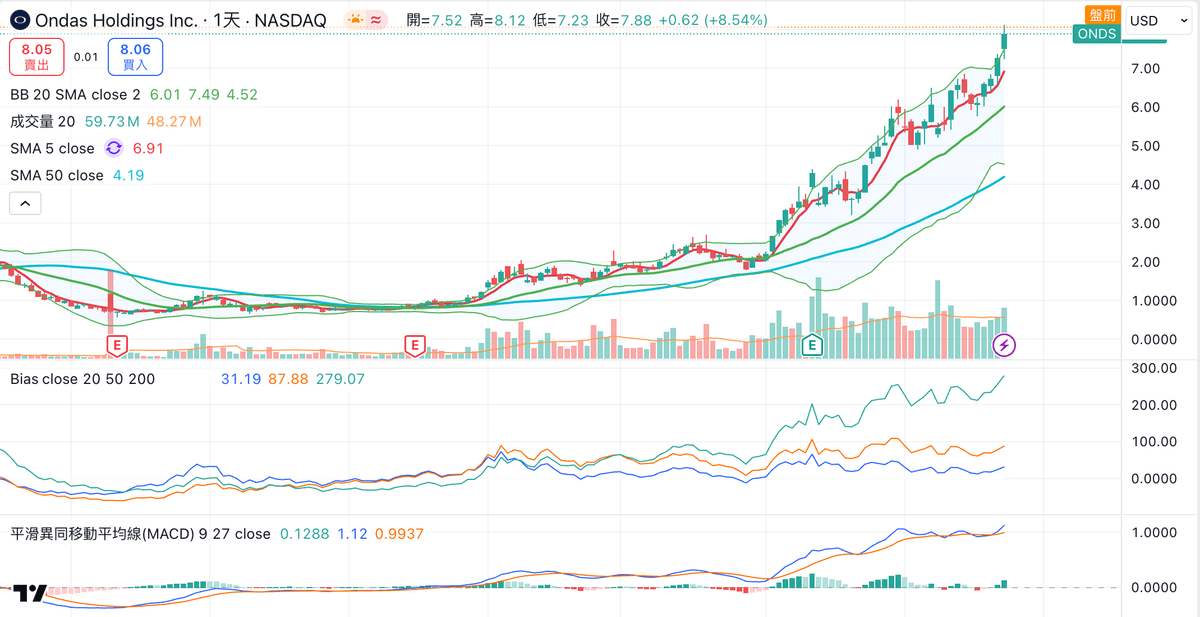Click the 4.52 Bollinger lower band value
Image resolution: width=1200 pixels, height=617 pixels.
[x=242, y=95]
